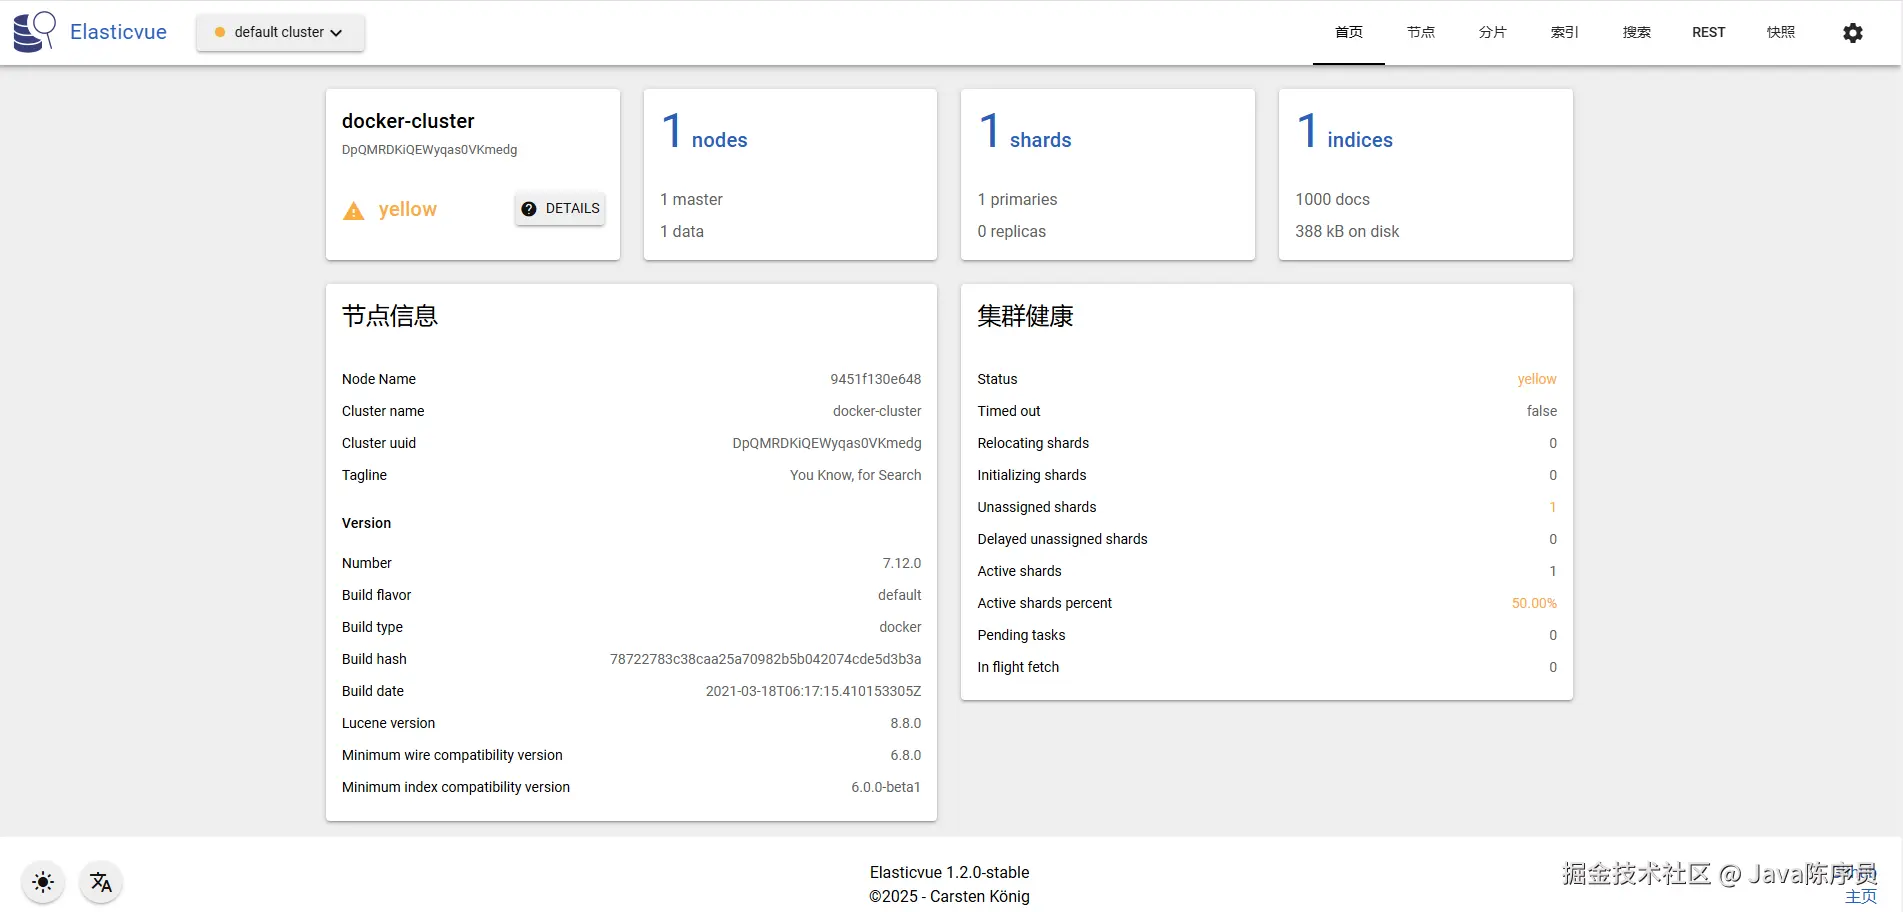Click the Cluster name value docker-cluster
This screenshot has width=1903, height=912.
877,411
